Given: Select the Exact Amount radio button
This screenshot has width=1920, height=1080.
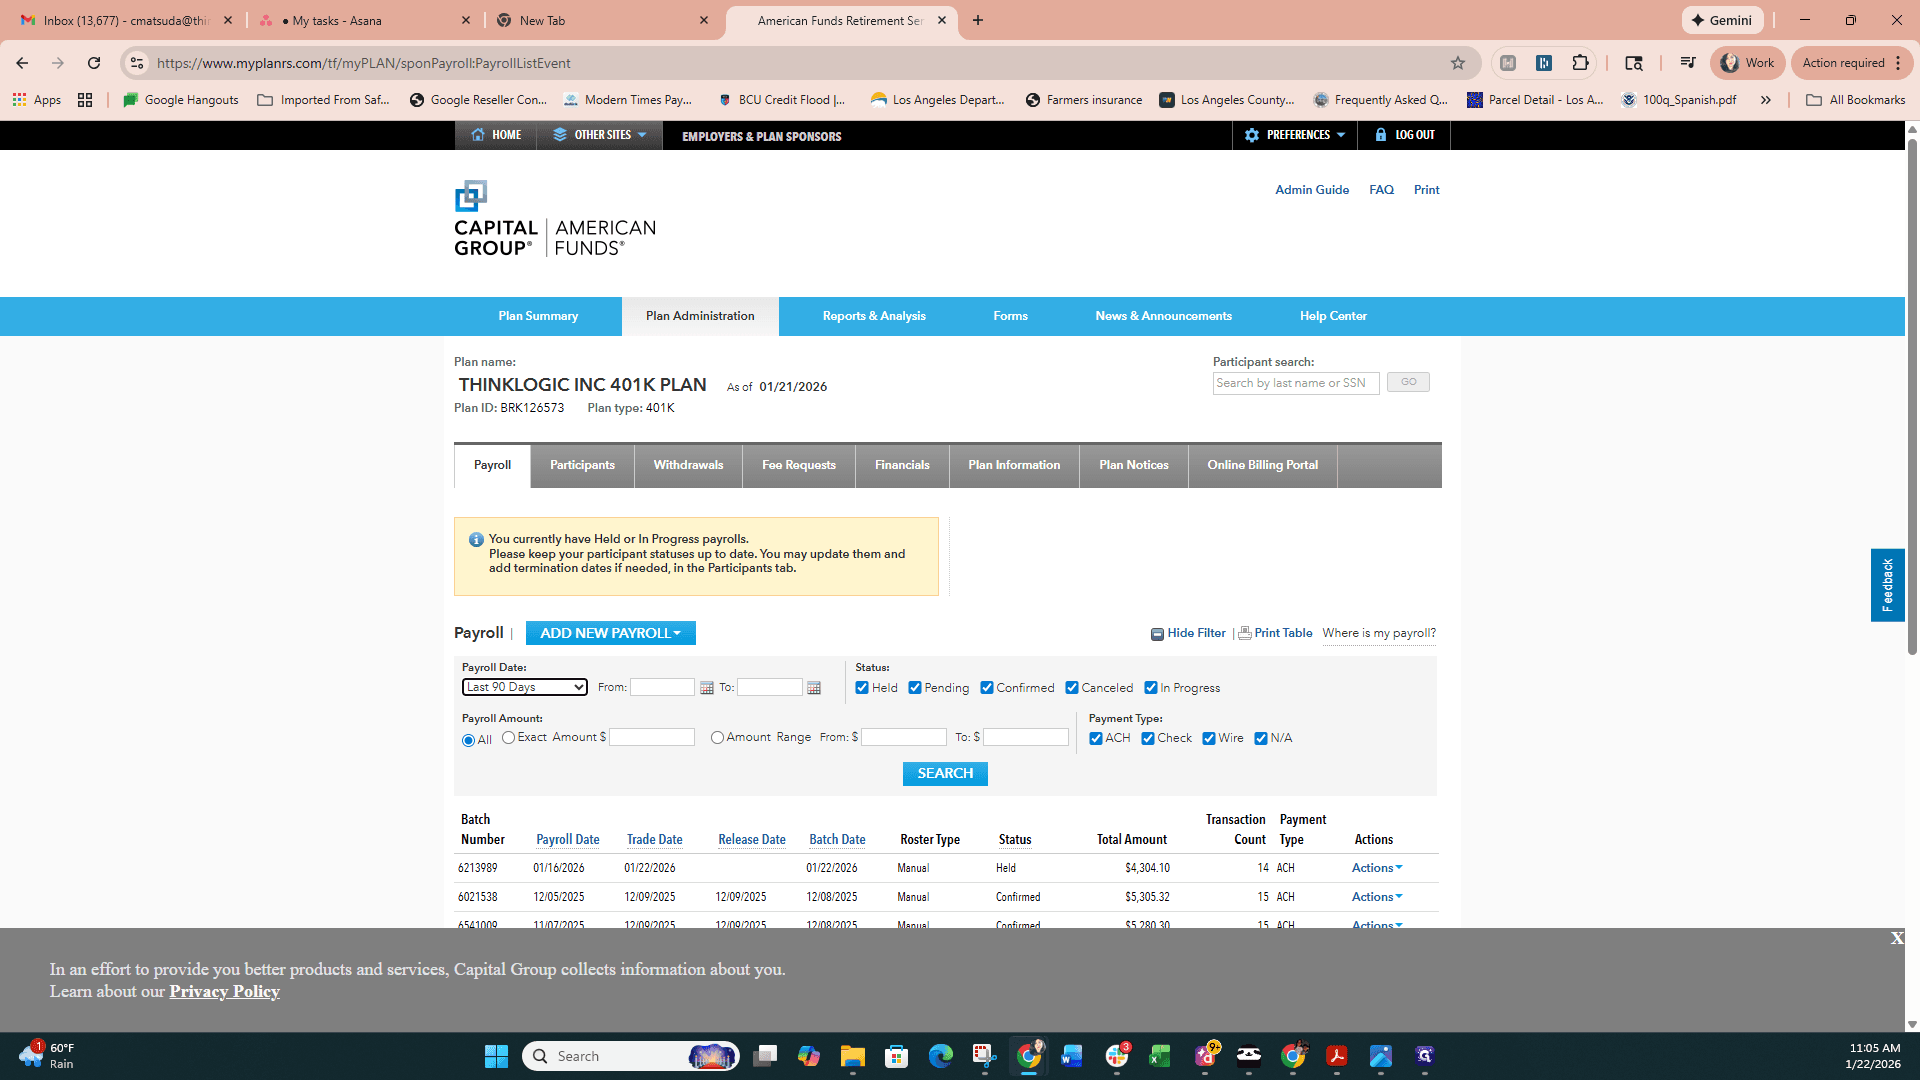Looking at the screenshot, I should click(509, 738).
